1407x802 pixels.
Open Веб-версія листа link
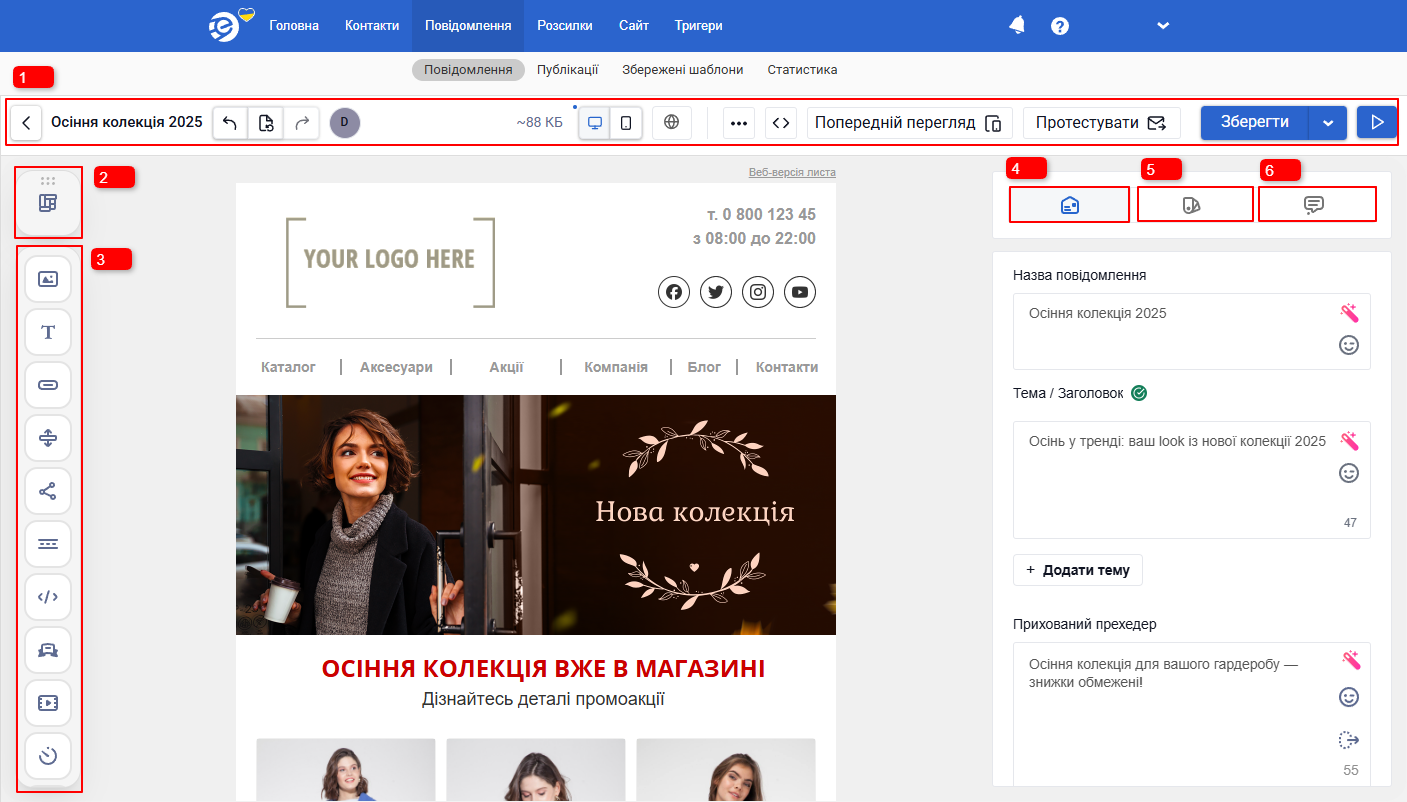click(x=792, y=172)
